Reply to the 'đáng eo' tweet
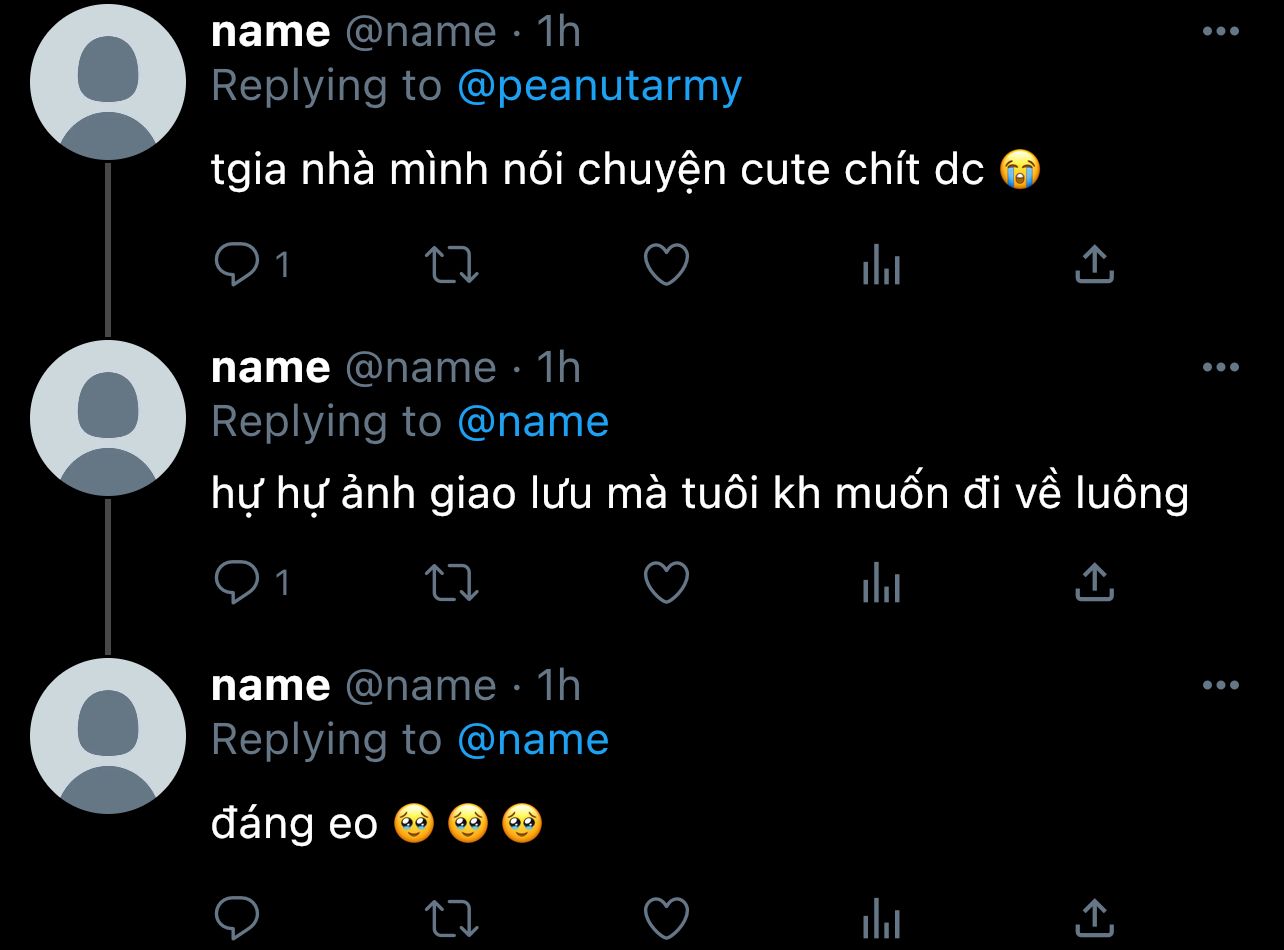Viewport: 1284px width, 950px height. tap(238, 917)
